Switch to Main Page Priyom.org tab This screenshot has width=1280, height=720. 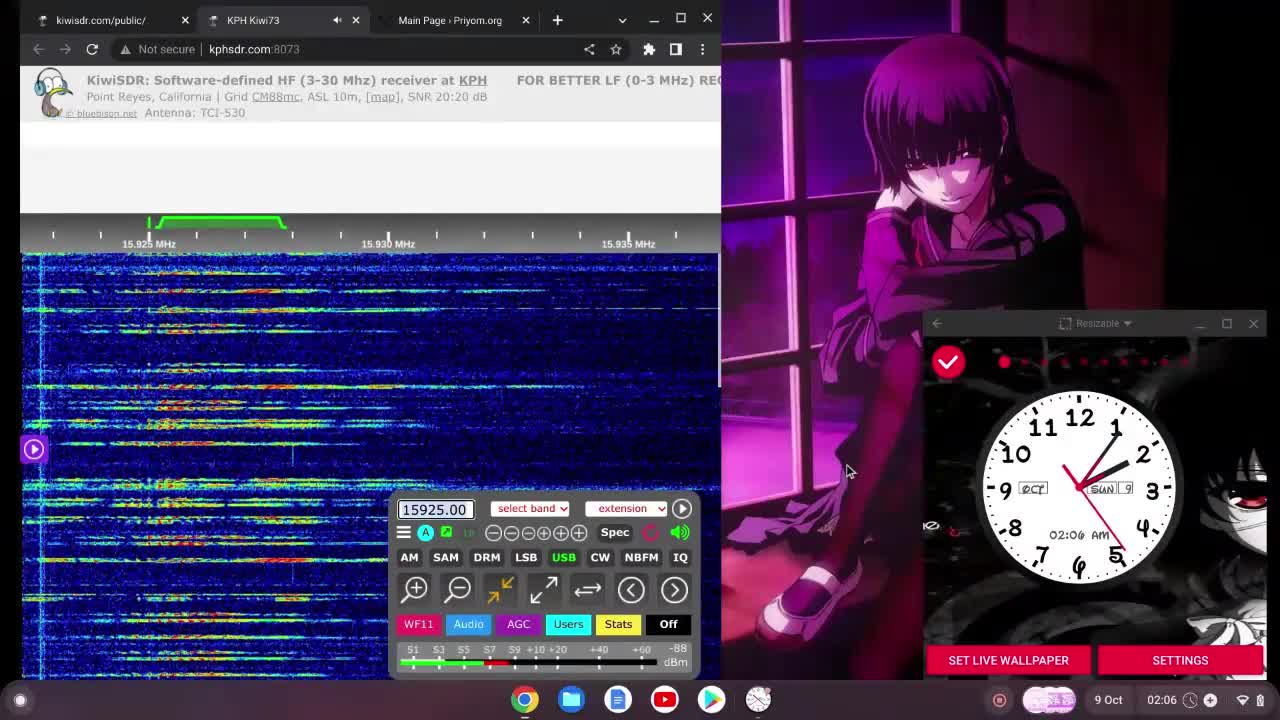450,20
